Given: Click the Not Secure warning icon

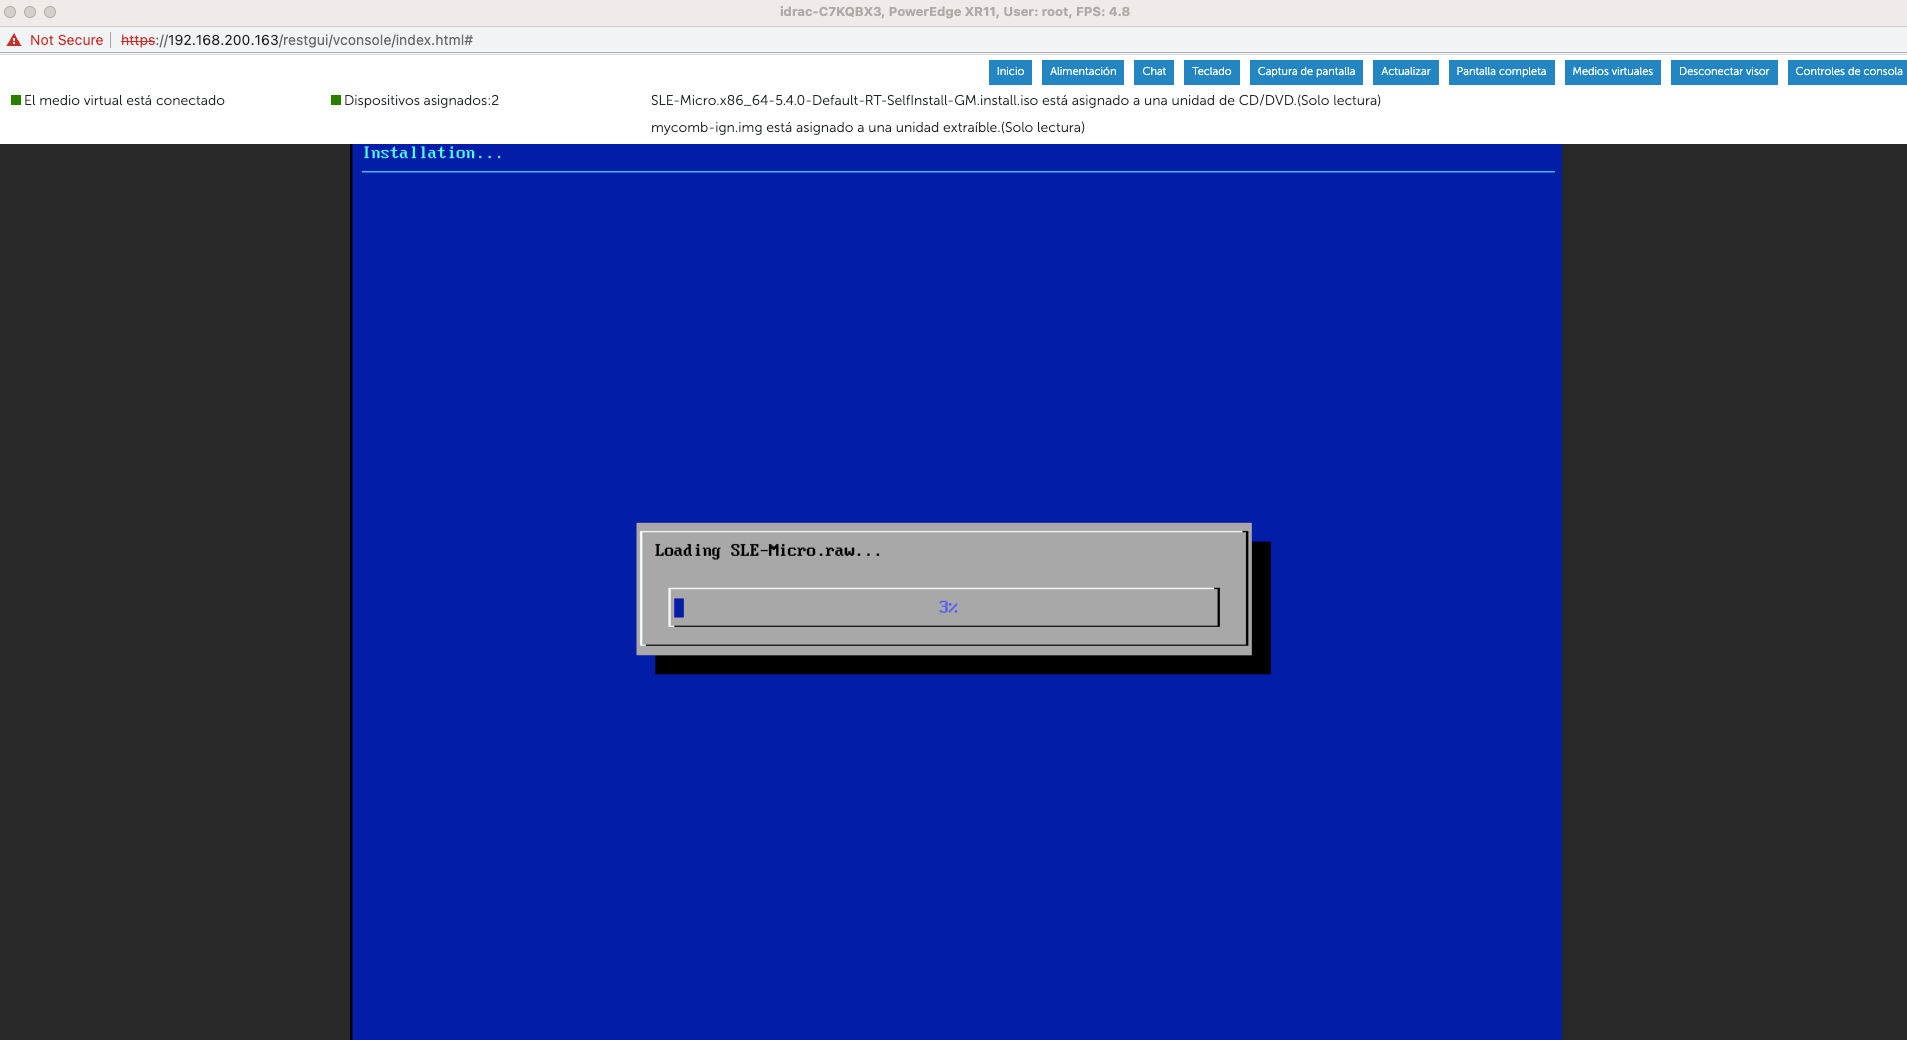Looking at the screenshot, I should click(x=14, y=40).
